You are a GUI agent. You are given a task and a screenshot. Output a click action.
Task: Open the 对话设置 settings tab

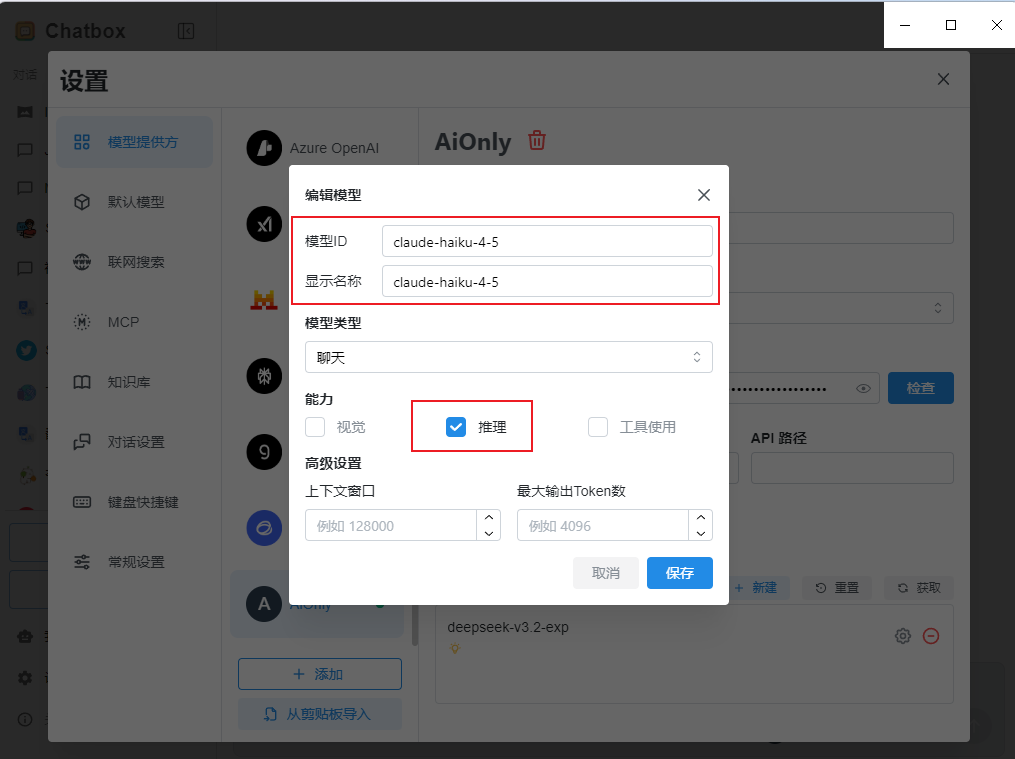point(135,442)
